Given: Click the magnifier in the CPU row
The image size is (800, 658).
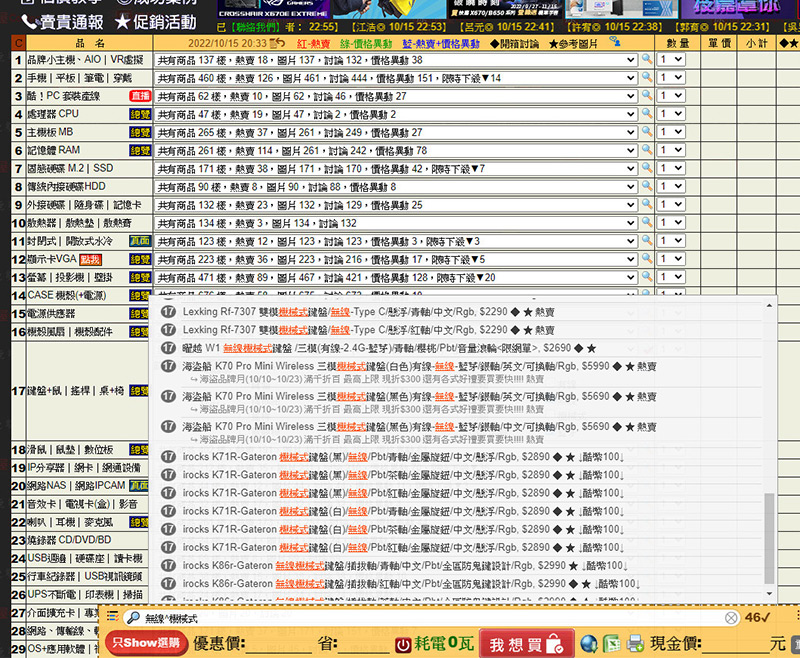Looking at the screenshot, I should (x=647, y=114).
